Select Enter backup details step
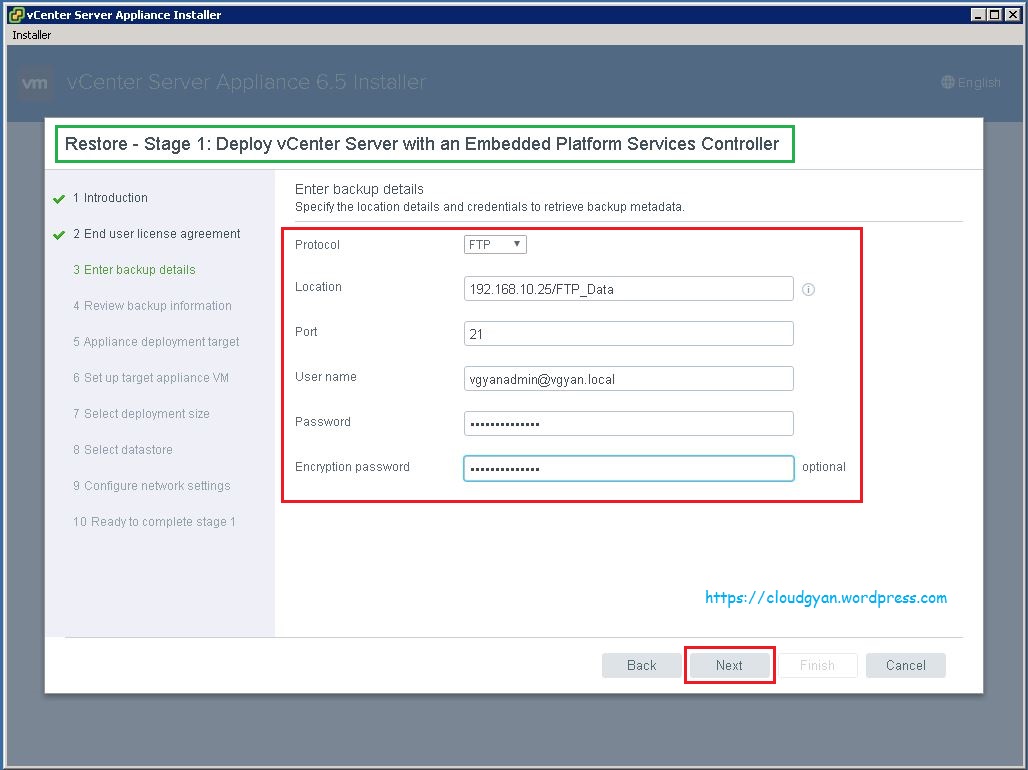 [x=139, y=270]
